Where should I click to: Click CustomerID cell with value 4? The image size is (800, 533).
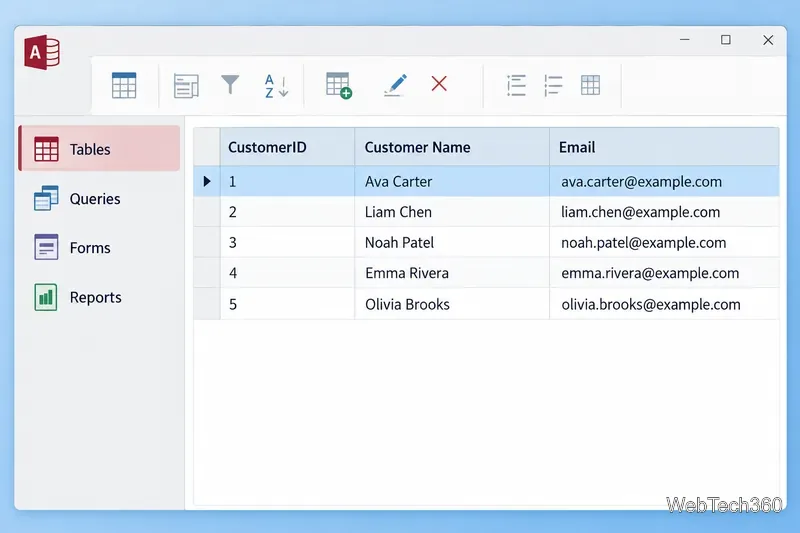[x=287, y=273]
